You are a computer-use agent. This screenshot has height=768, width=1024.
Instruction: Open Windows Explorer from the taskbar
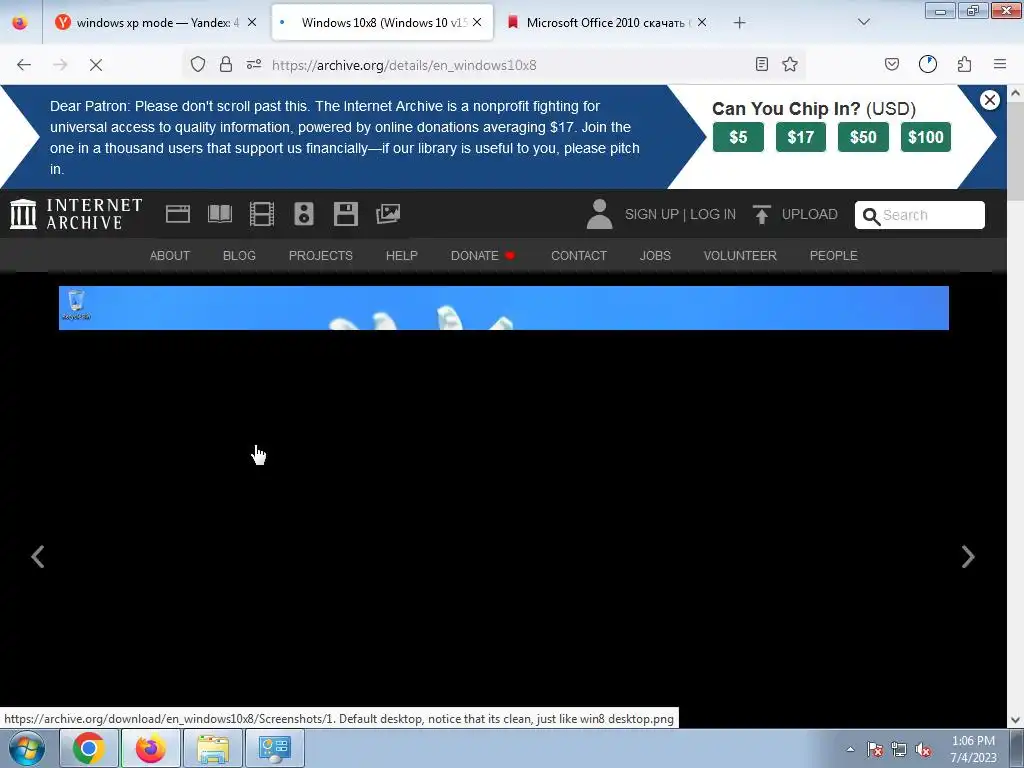[213, 748]
